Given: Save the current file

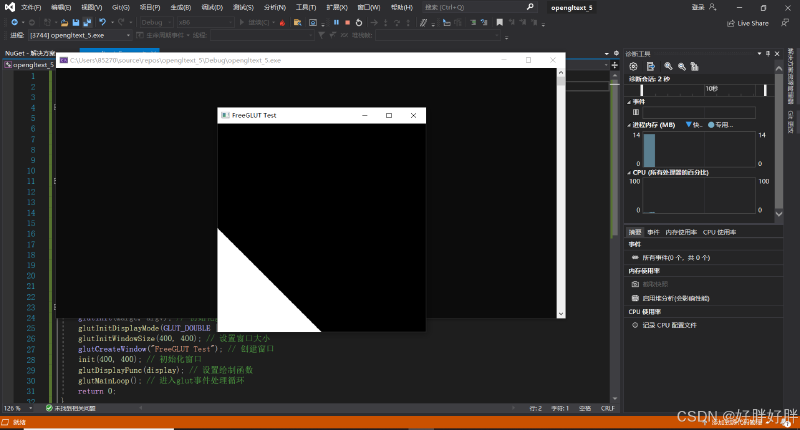Looking at the screenshot, I should pos(76,22).
